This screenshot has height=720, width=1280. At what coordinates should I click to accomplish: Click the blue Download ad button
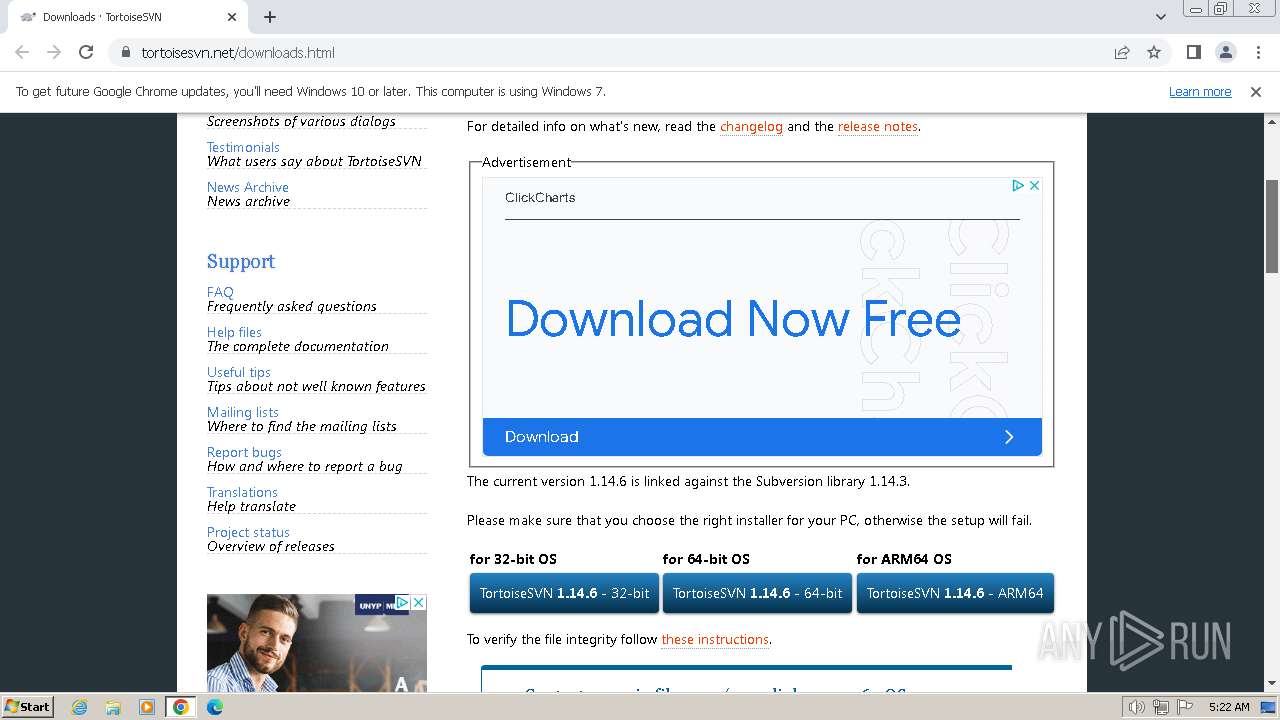pos(762,437)
